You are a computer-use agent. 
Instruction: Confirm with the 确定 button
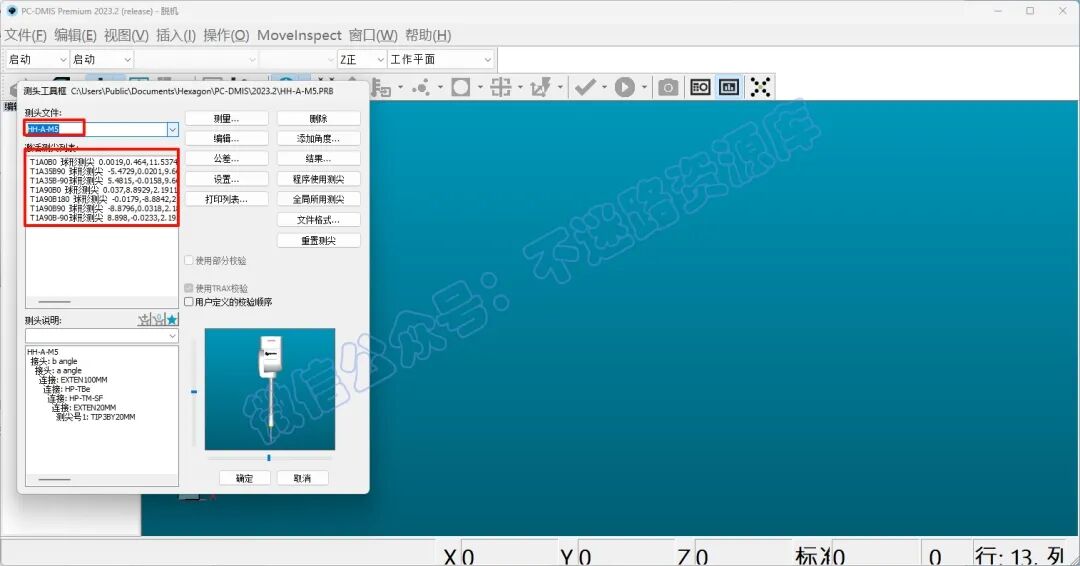tap(245, 478)
